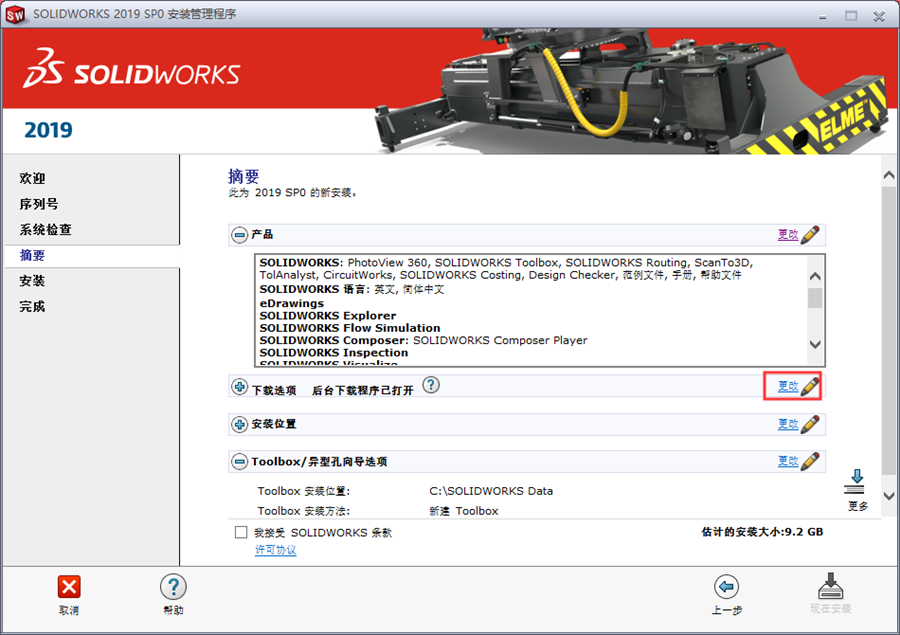This screenshot has height=635, width=900.
Task: Click the C:\SOLIDWORKS Data path text
Action: (491, 491)
